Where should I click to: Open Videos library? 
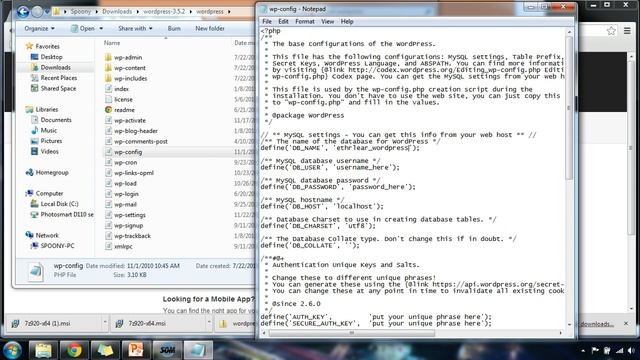tap(49, 151)
